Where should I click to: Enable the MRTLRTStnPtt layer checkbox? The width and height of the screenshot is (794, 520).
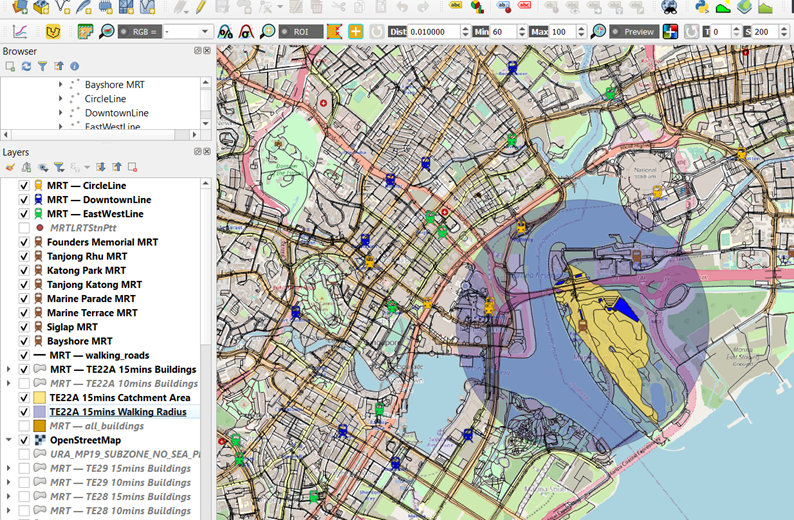coord(25,228)
